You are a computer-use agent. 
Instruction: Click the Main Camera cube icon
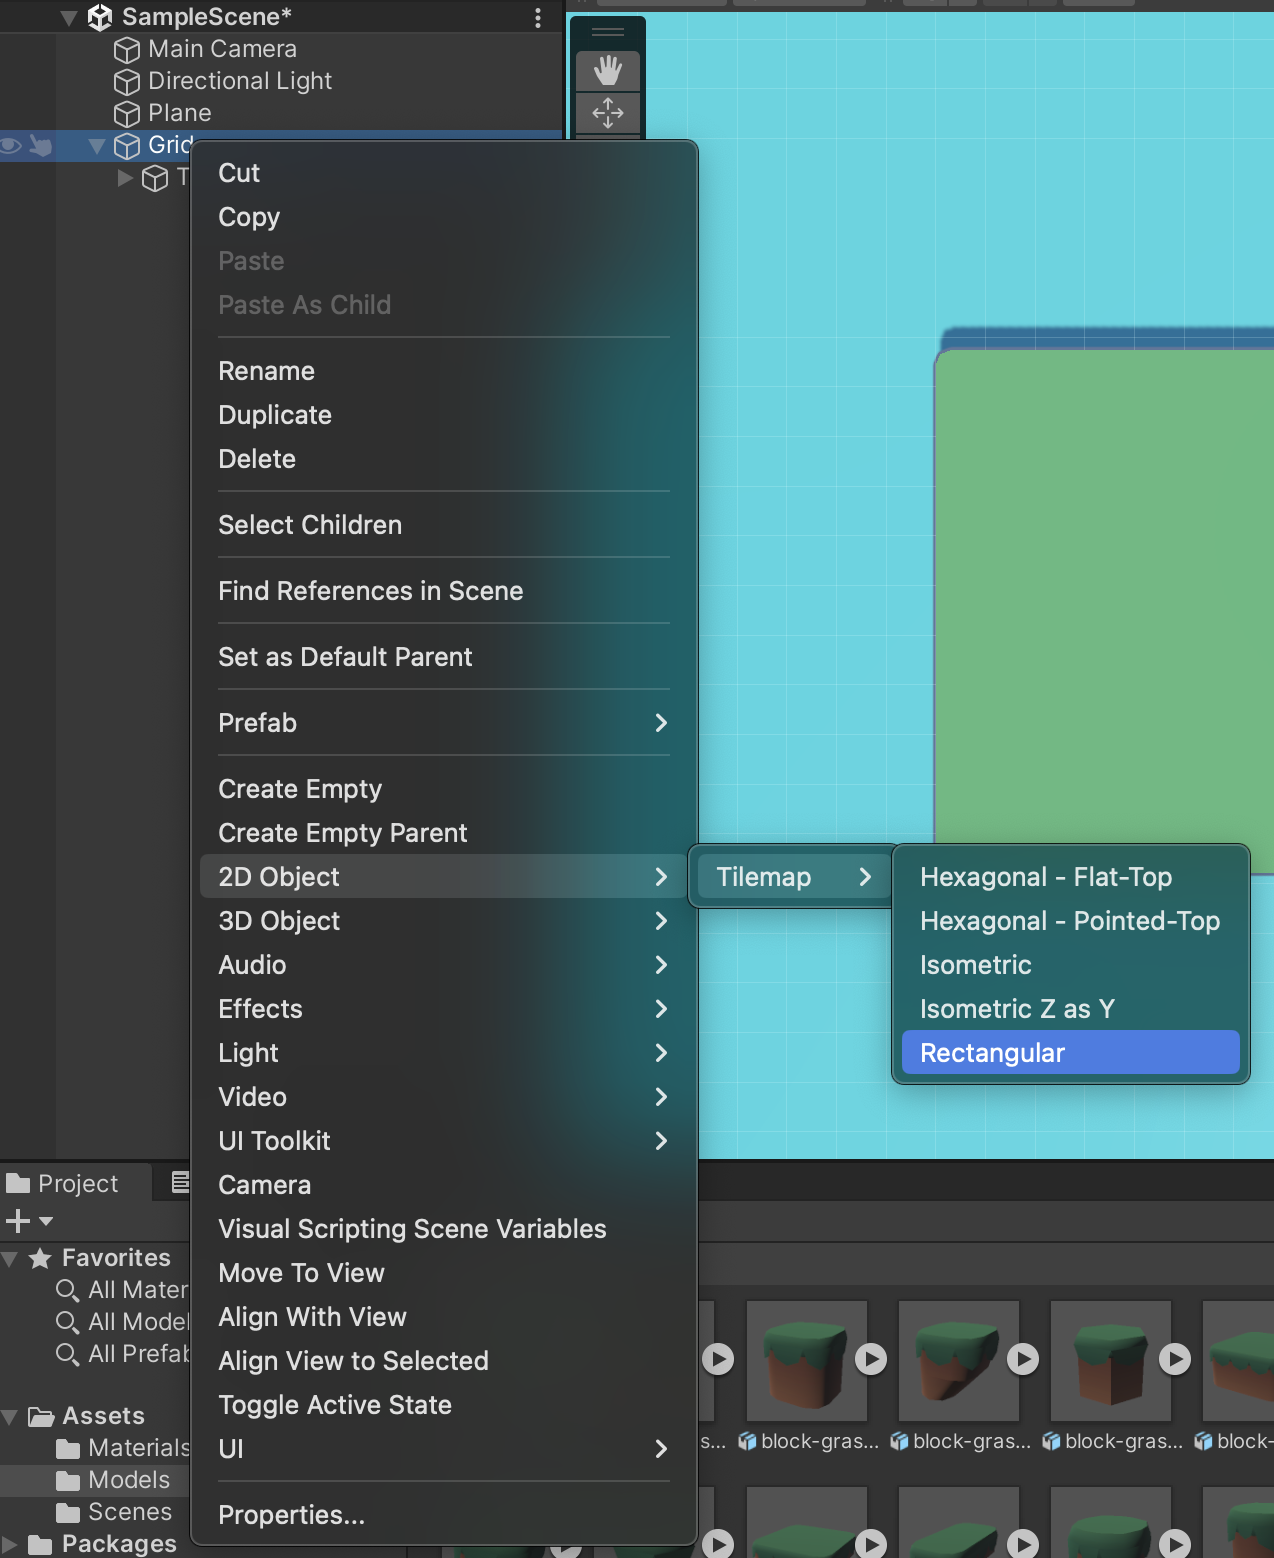coord(127,50)
